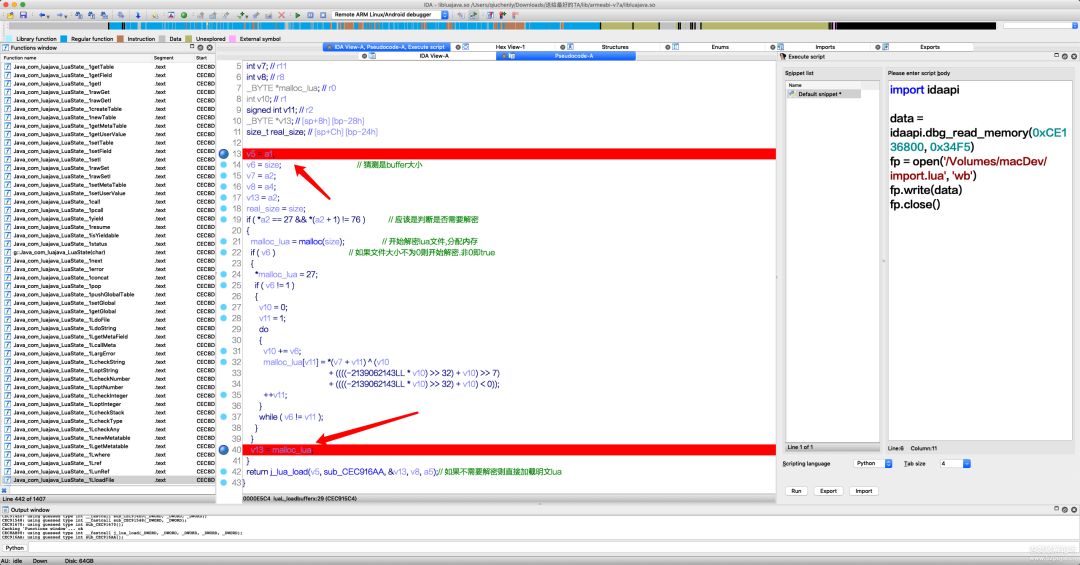Click the open file folder icon
The width and height of the screenshot is (1080, 565).
point(9,15)
